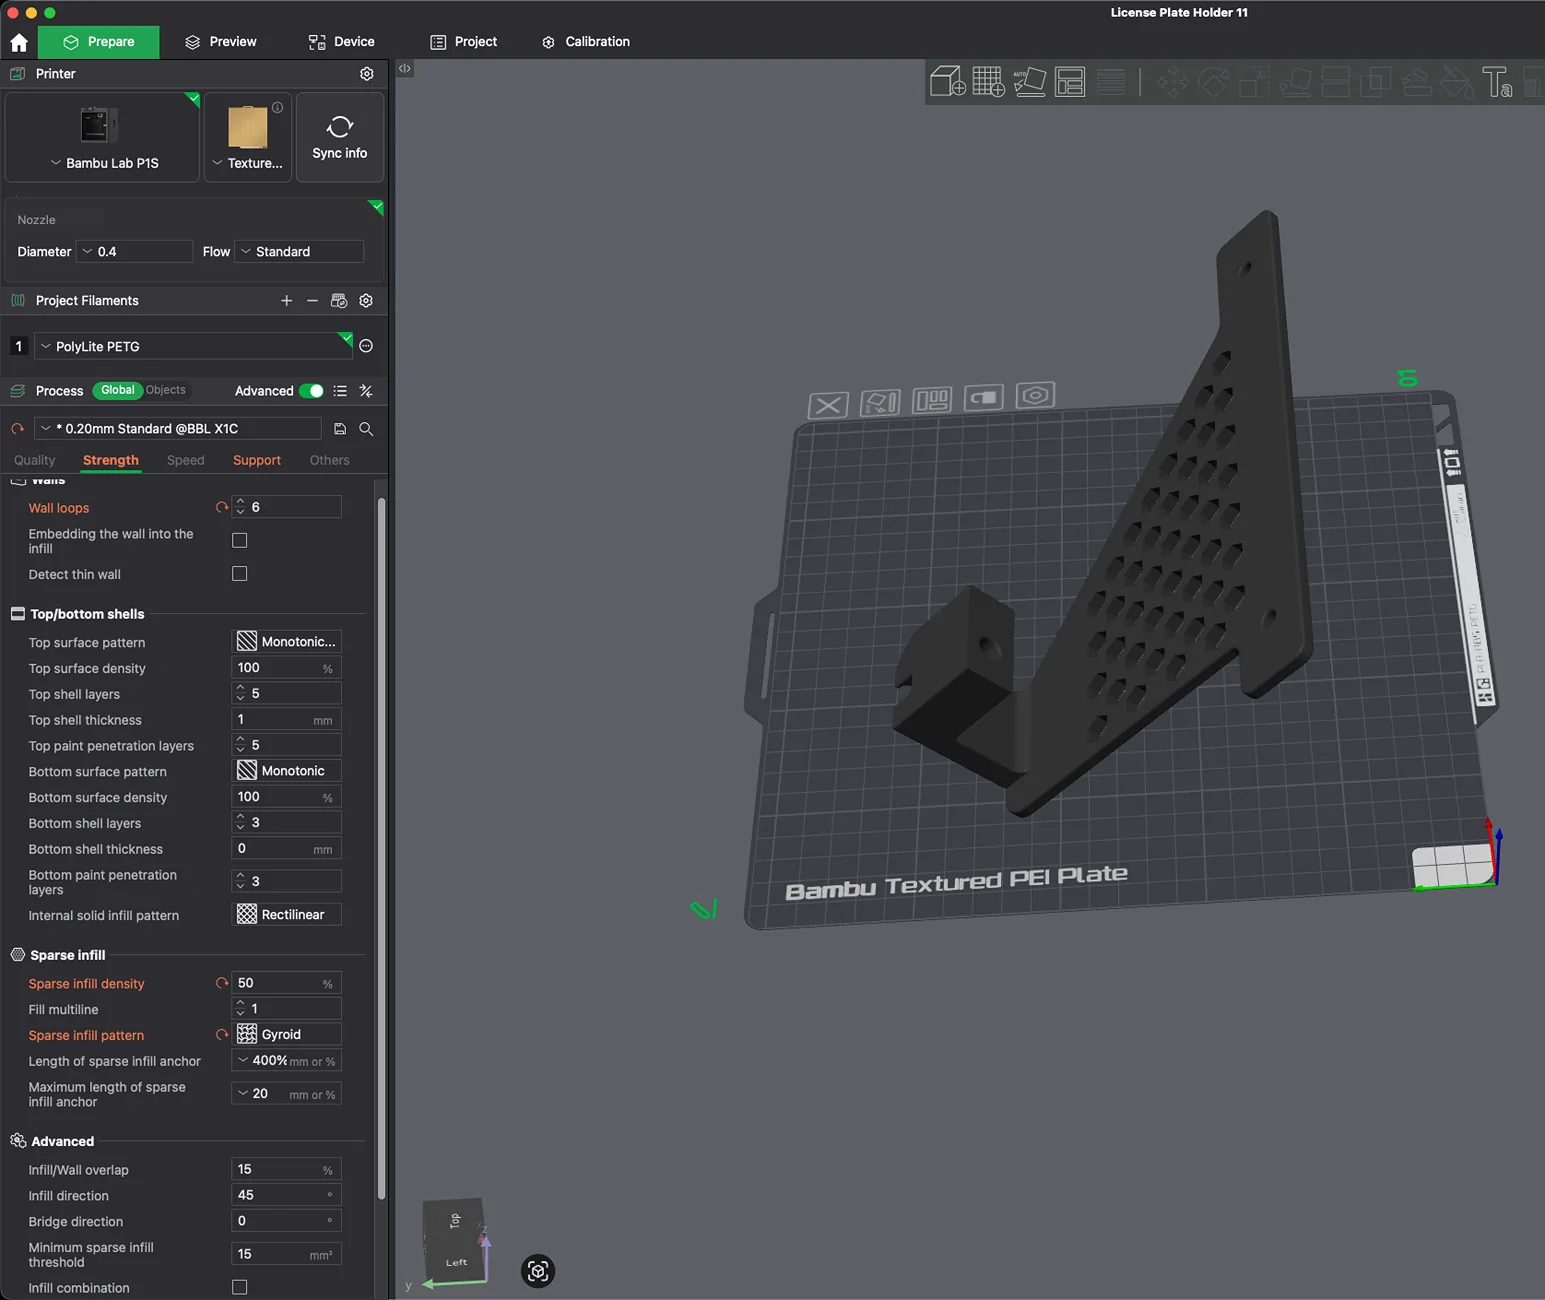Open PolyLite PETG filament dropdown
The height and width of the screenshot is (1300, 1545).
coord(194,346)
